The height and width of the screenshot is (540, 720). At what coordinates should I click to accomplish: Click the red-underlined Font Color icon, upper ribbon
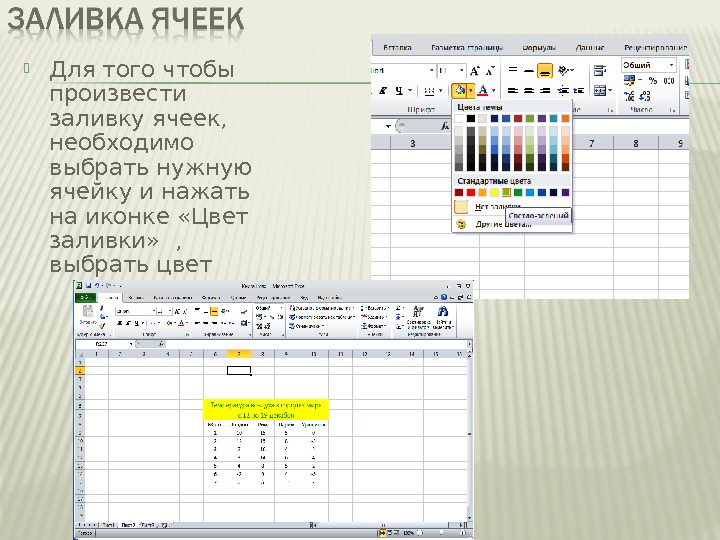point(482,90)
